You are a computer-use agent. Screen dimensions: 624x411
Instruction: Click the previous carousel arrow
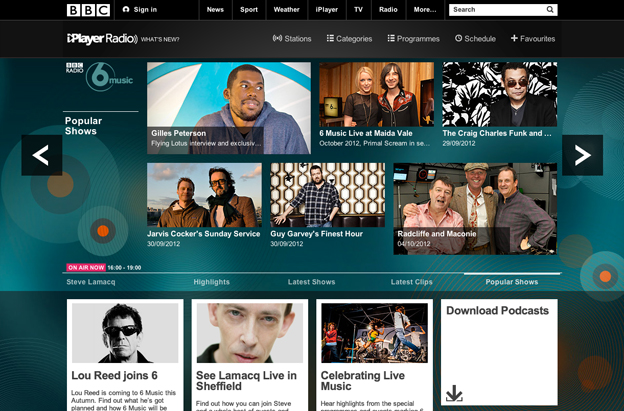click(x=41, y=155)
